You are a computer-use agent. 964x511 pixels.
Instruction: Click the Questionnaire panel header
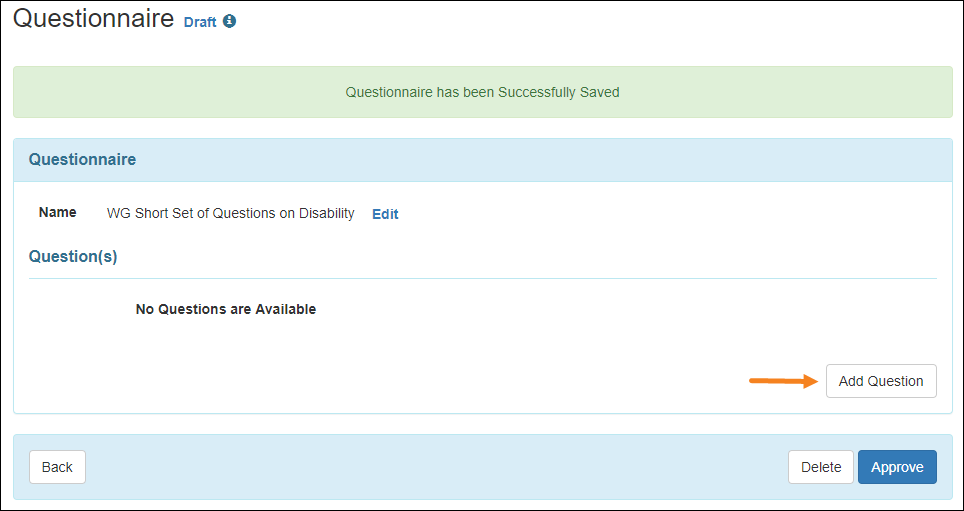[x=483, y=160]
